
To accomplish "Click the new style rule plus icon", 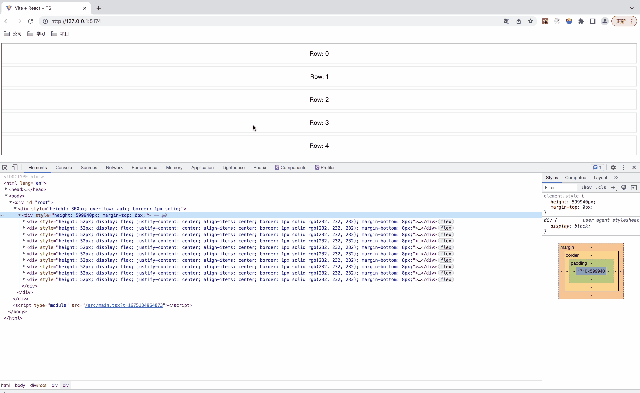I will [x=613, y=187].
